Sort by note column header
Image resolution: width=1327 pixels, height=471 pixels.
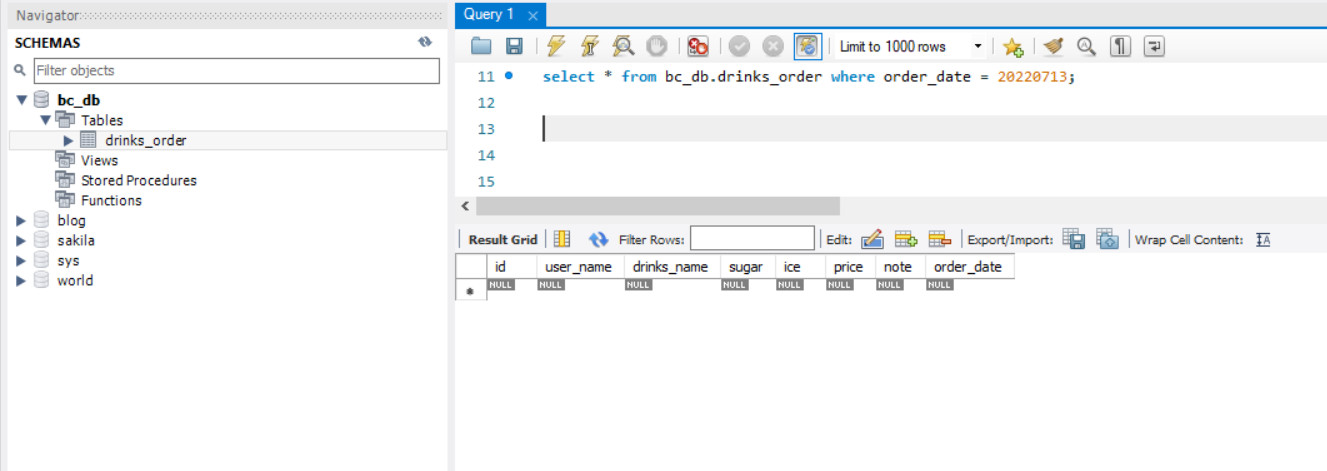click(x=900, y=267)
